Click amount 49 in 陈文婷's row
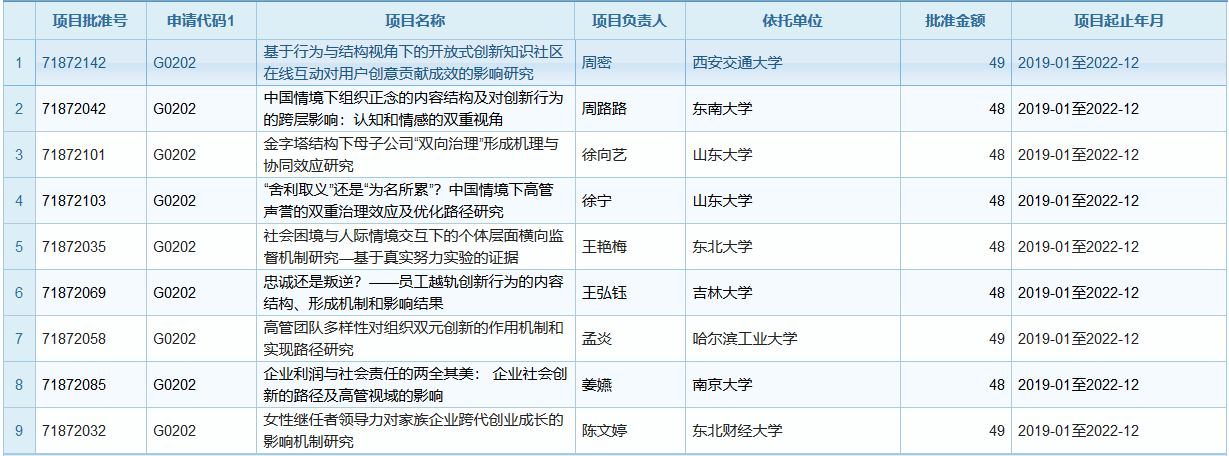The image size is (1229, 456). [996, 431]
